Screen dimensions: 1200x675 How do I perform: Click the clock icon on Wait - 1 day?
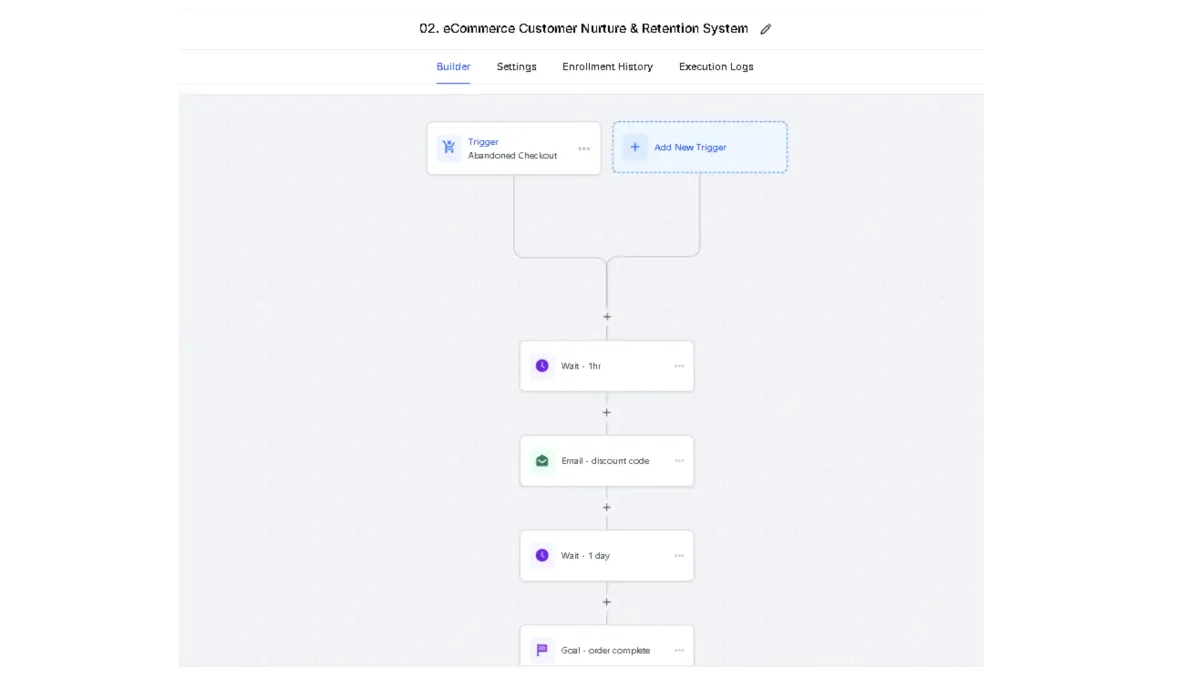tap(542, 555)
